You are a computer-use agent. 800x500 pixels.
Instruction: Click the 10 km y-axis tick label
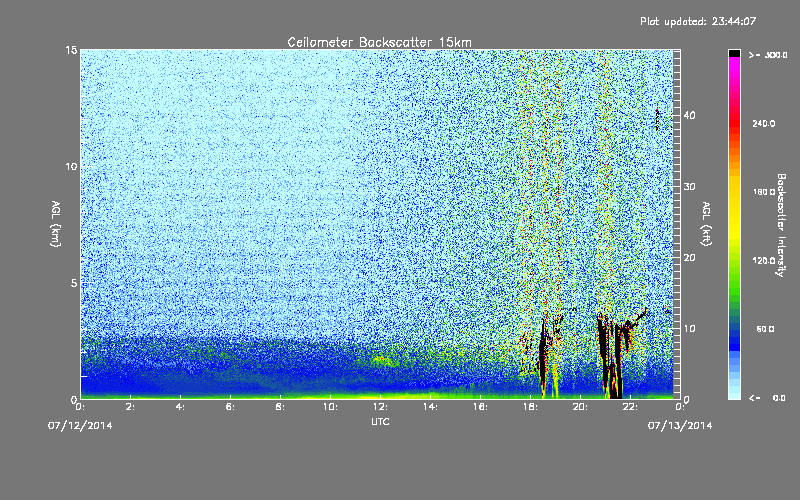click(71, 167)
